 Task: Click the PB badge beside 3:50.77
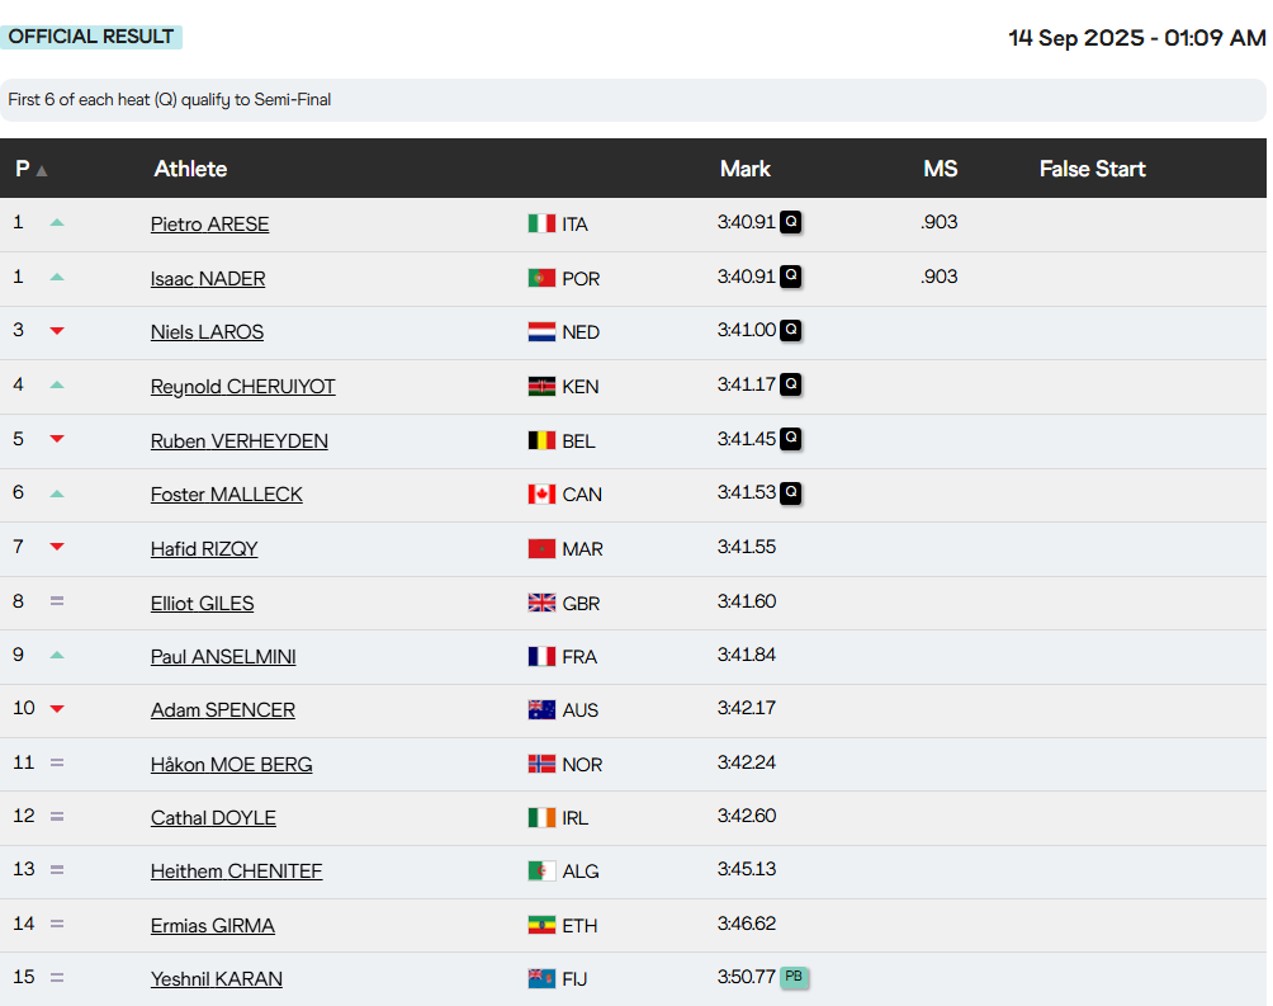pyautogui.click(x=793, y=977)
